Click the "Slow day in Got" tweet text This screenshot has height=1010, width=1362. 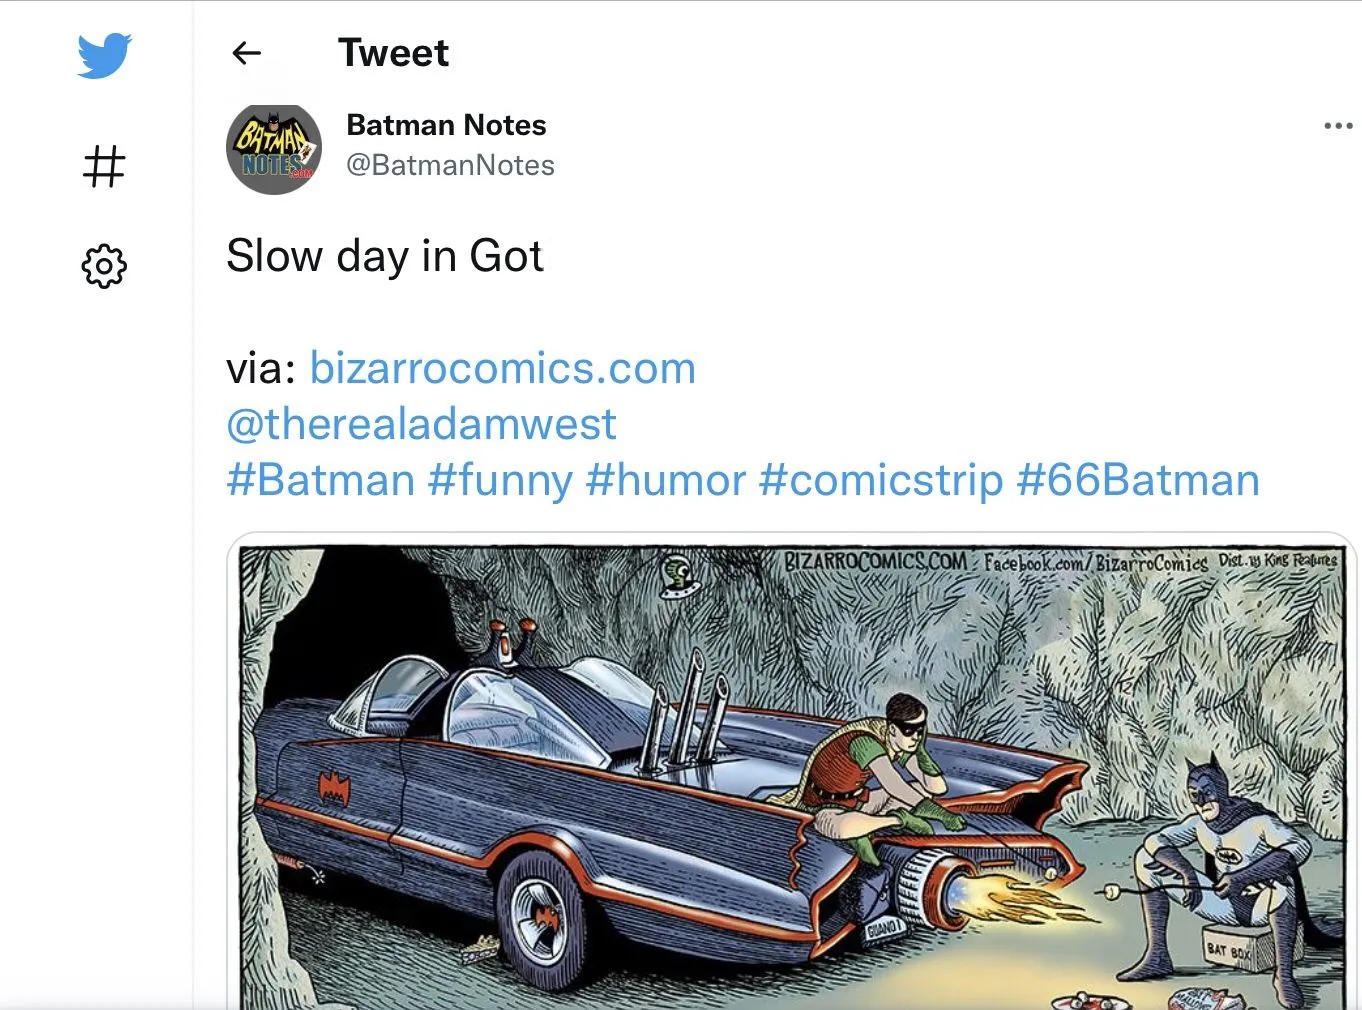(x=385, y=256)
